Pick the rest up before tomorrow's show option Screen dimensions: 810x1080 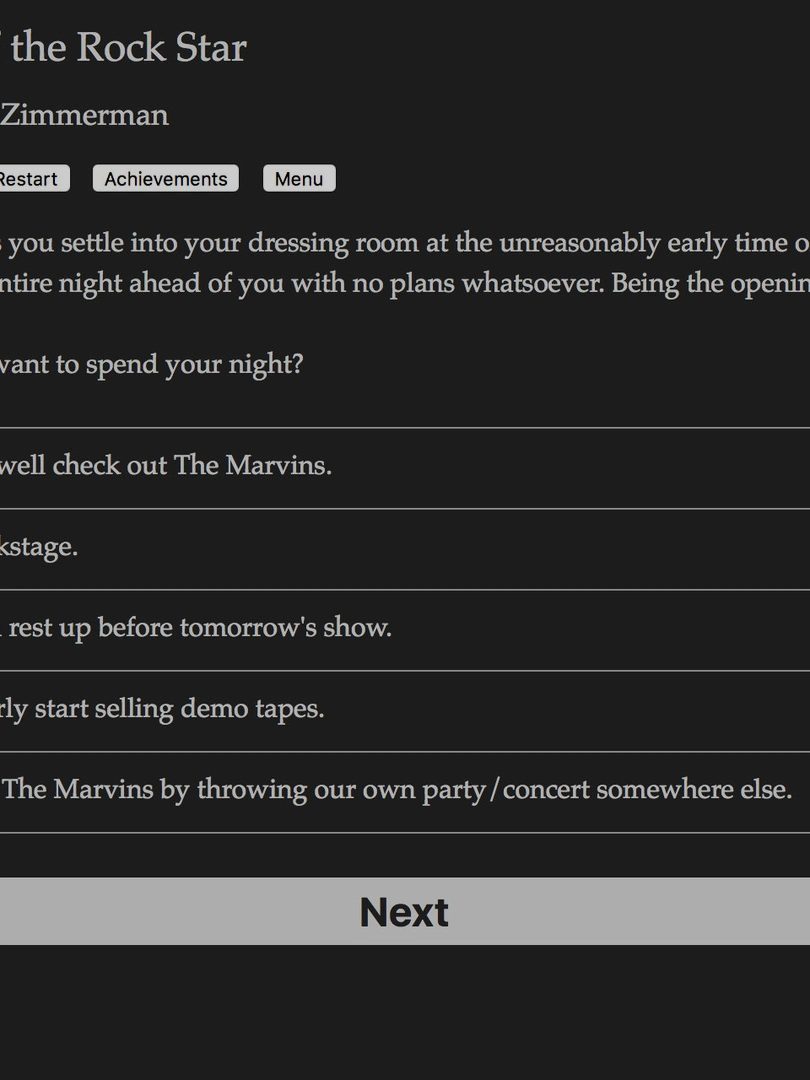click(x=198, y=628)
